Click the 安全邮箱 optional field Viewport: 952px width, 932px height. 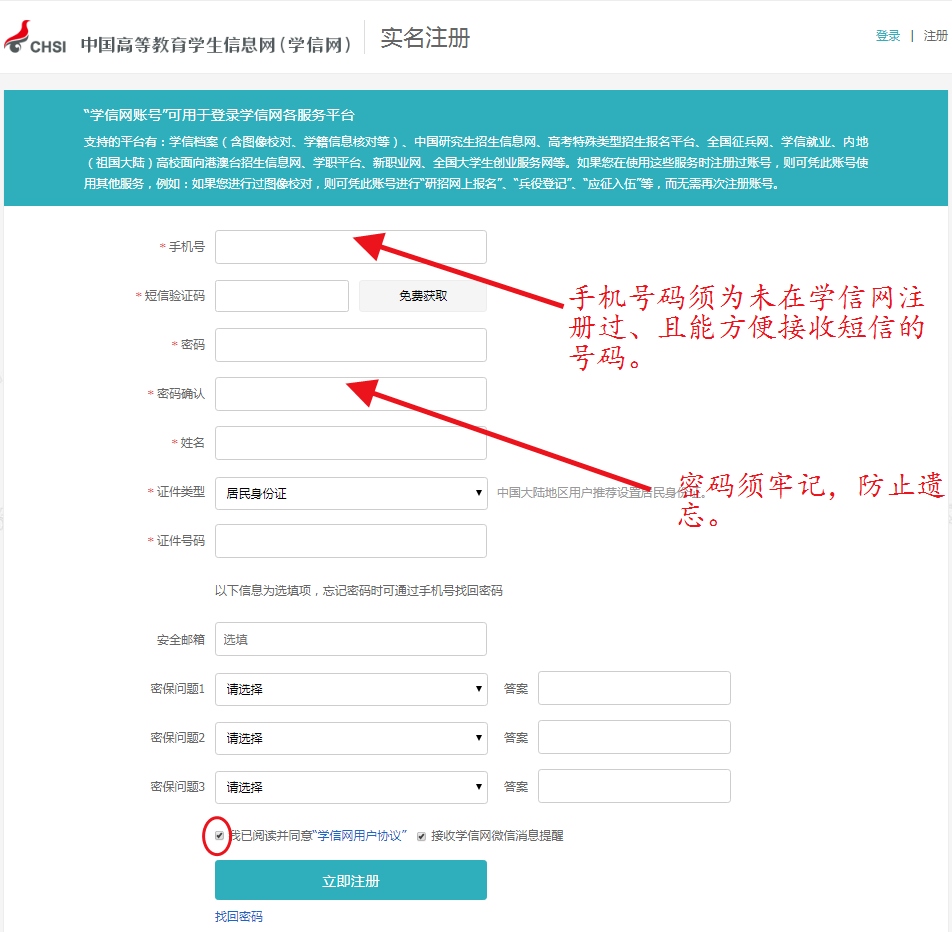click(x=350, y=639)
